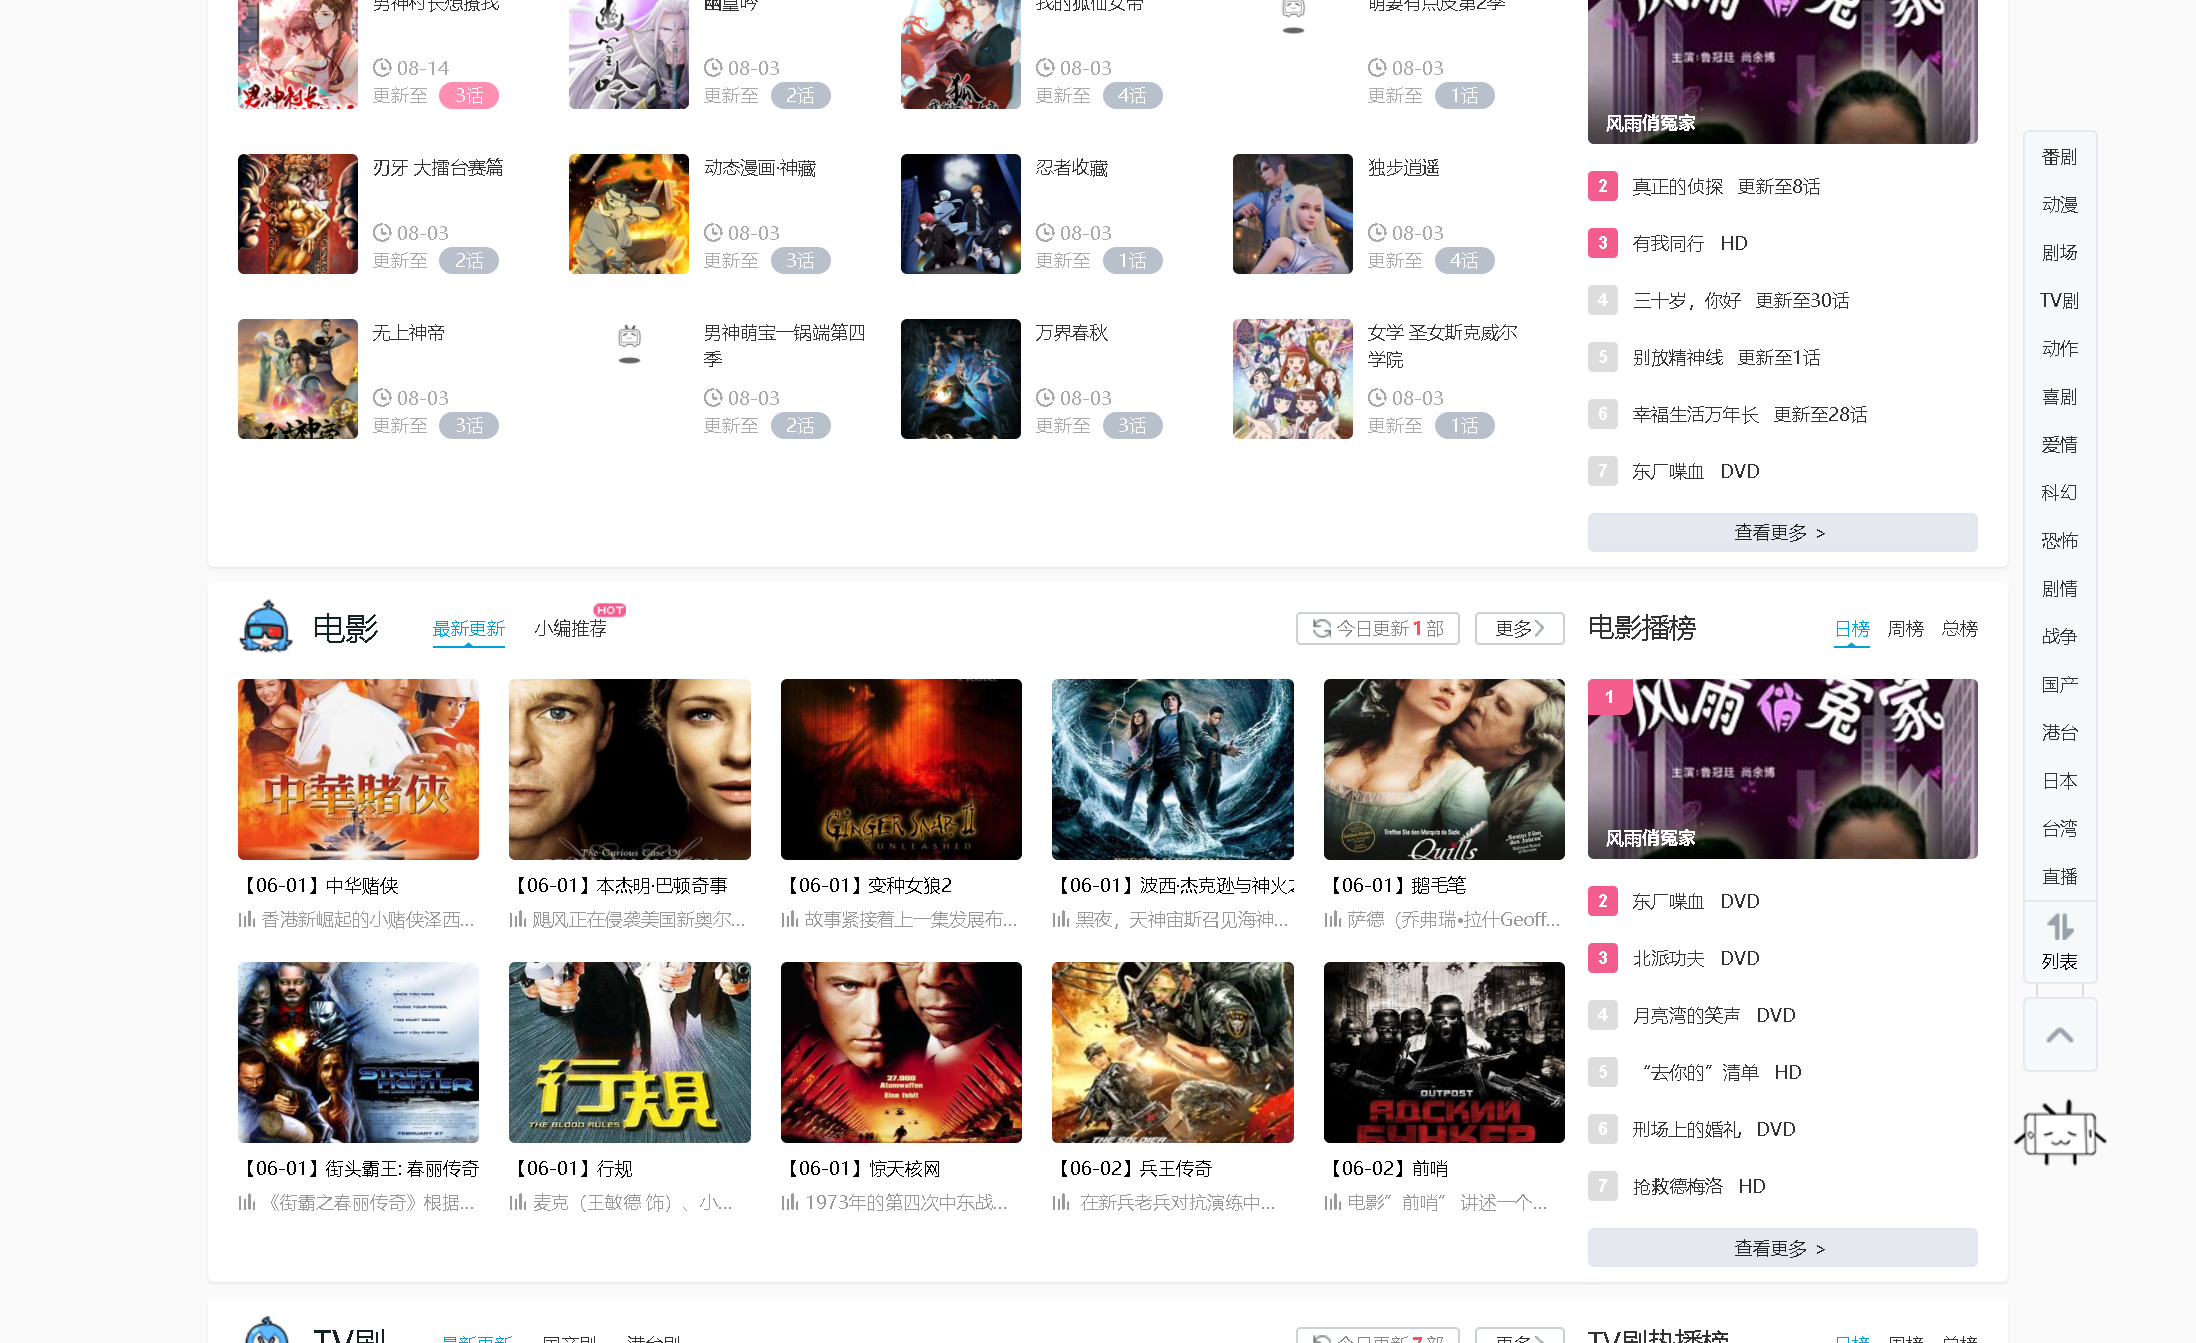Click 中华赌侠 movie thumbnail
This screenshot has height=1343, width=2196.
359,767
